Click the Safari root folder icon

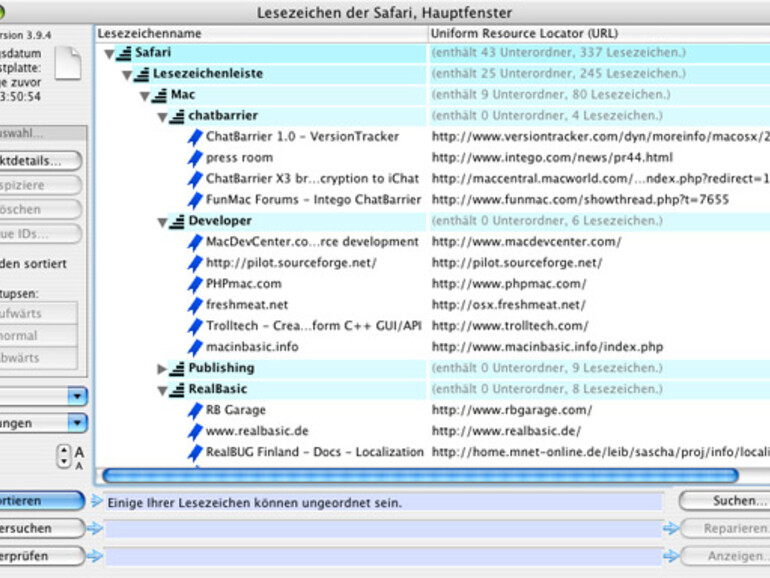[124, 53]
